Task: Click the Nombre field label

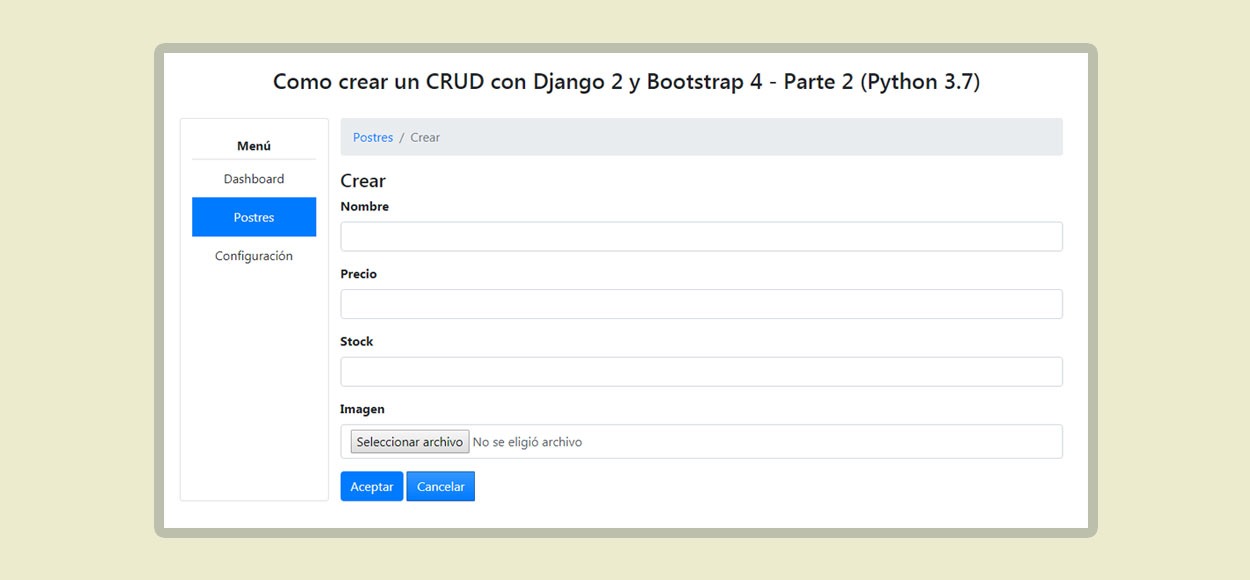Action: point(365,207)
